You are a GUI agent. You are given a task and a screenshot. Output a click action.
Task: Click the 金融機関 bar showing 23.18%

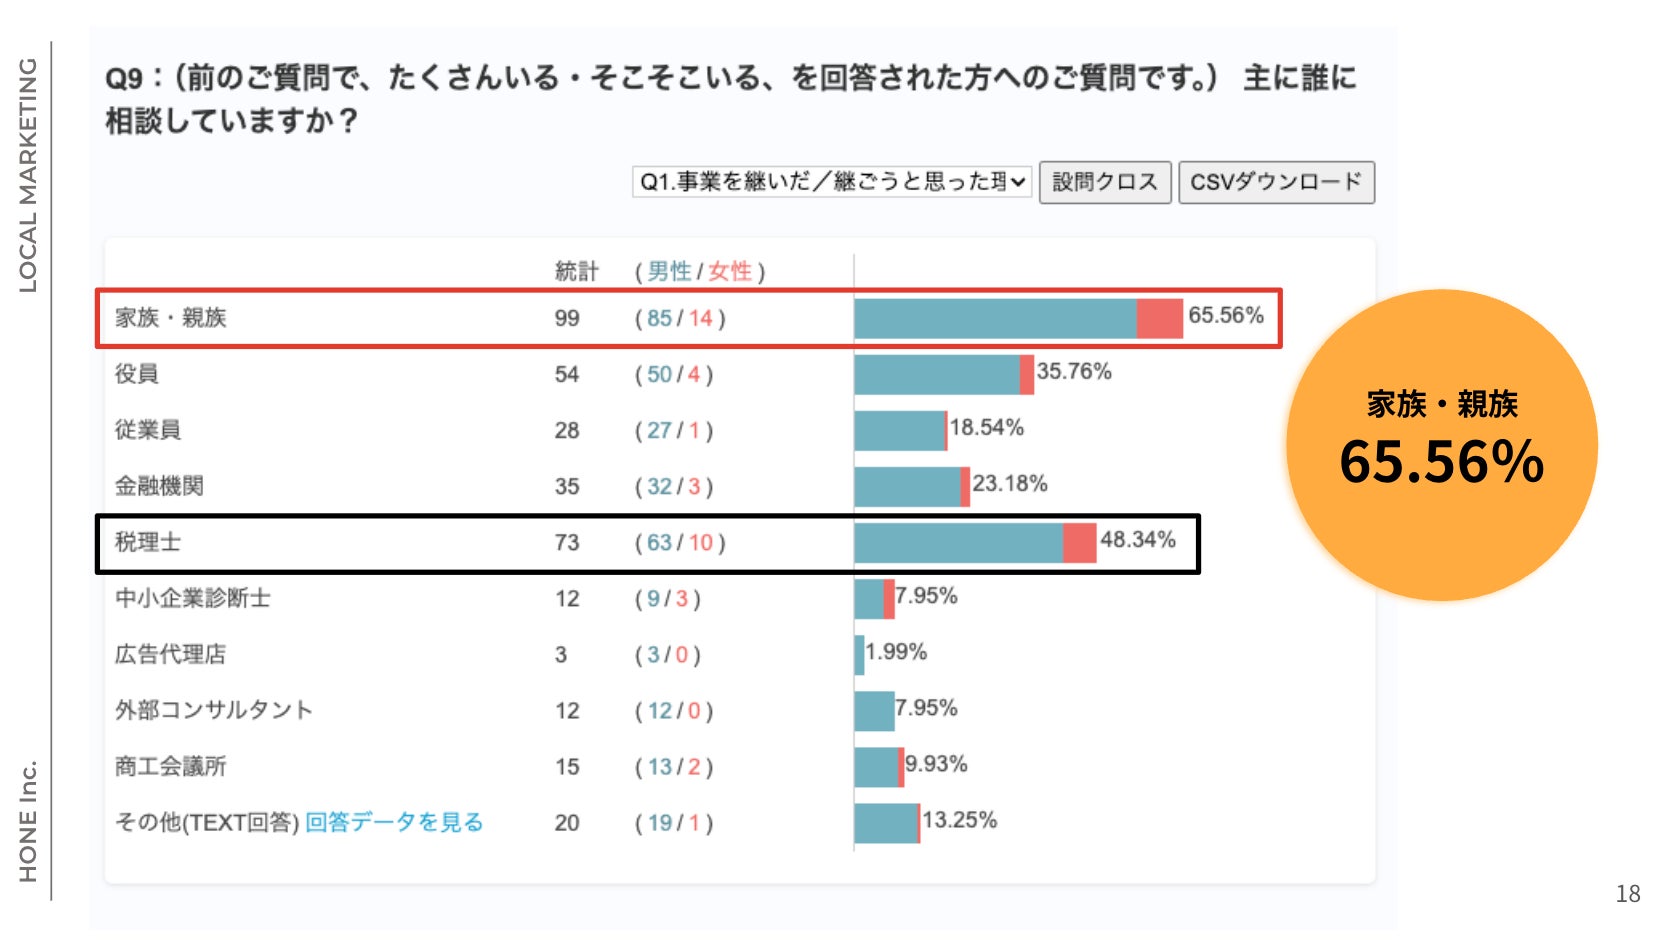(x=912, y=487)
